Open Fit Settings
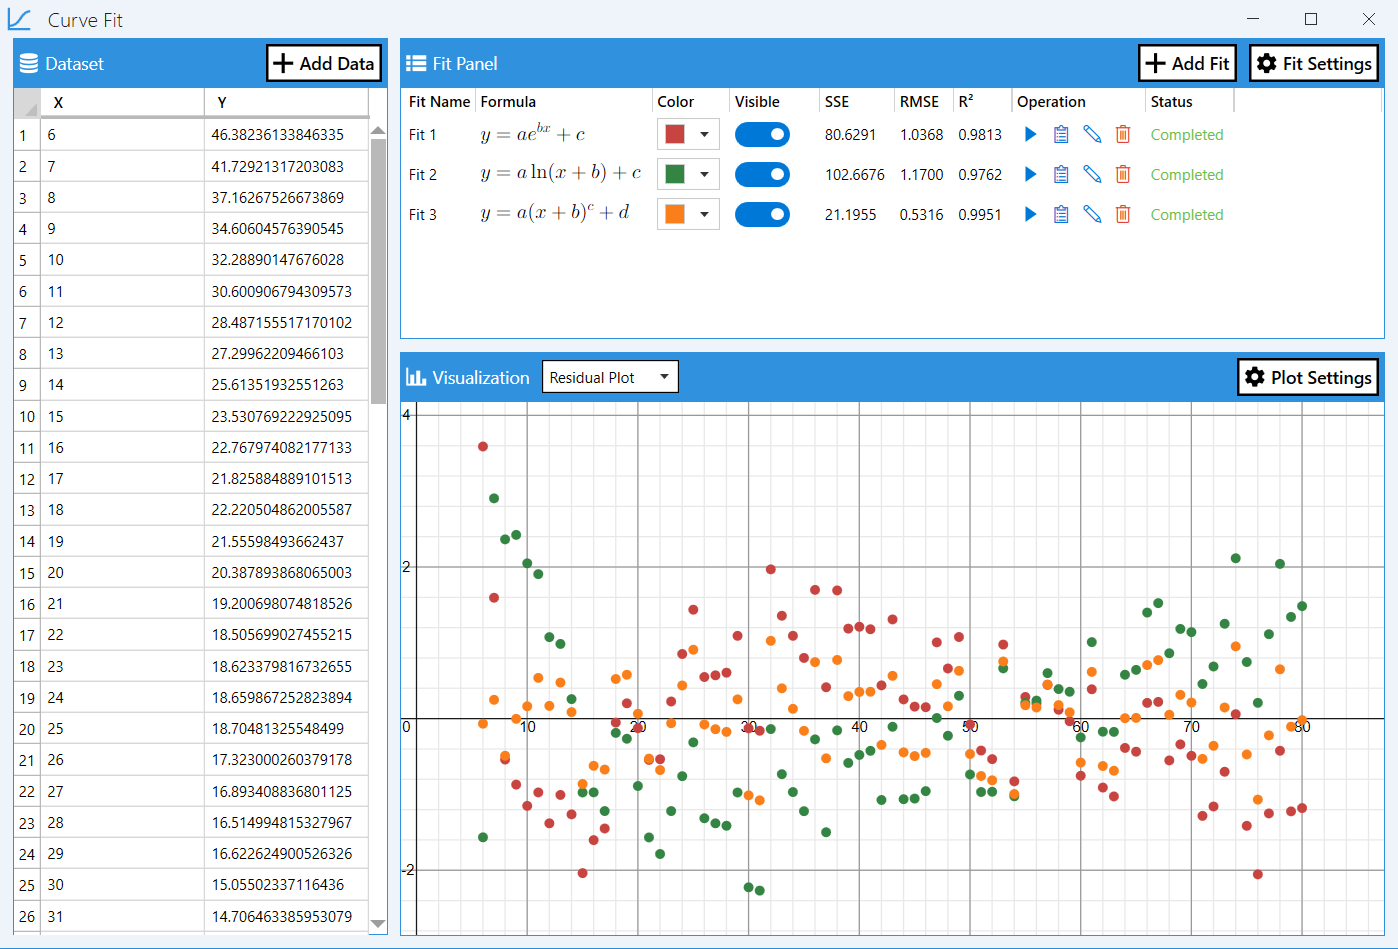Screen dimensions: 1398x949 (1313, 62)
